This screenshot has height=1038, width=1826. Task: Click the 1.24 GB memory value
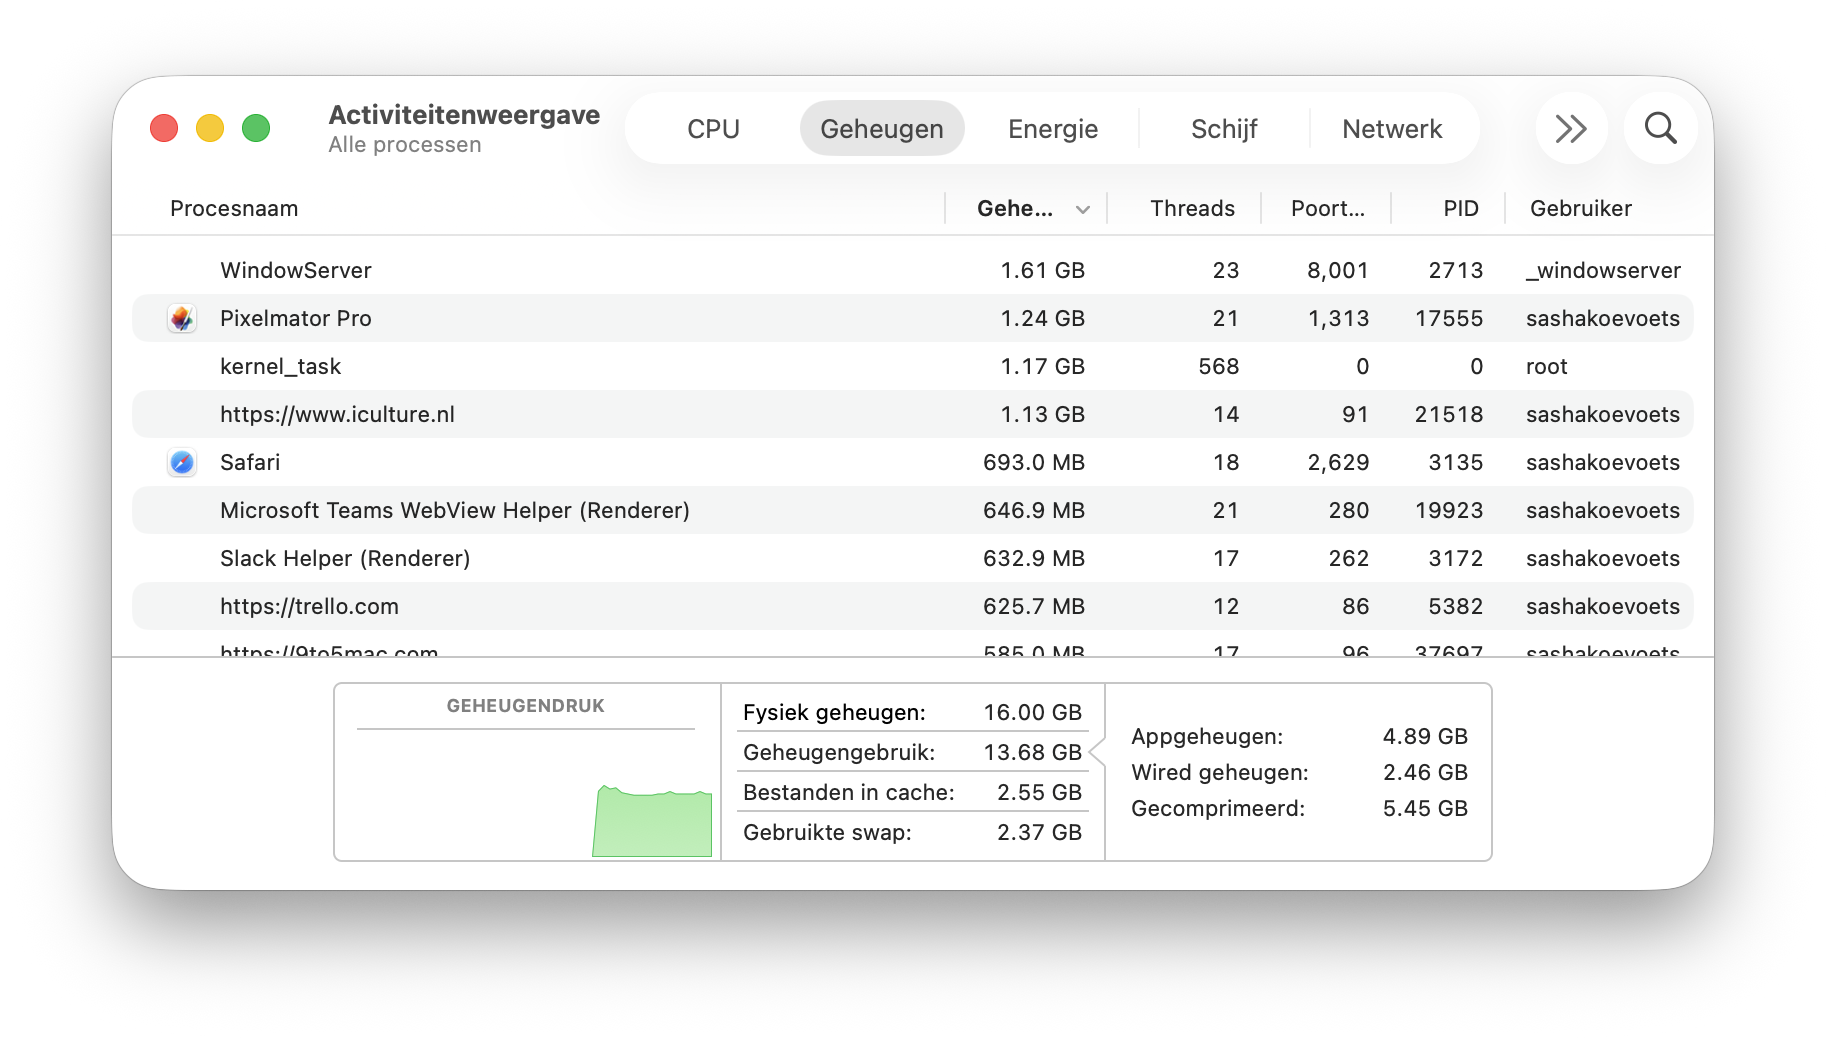[1042, 318]
